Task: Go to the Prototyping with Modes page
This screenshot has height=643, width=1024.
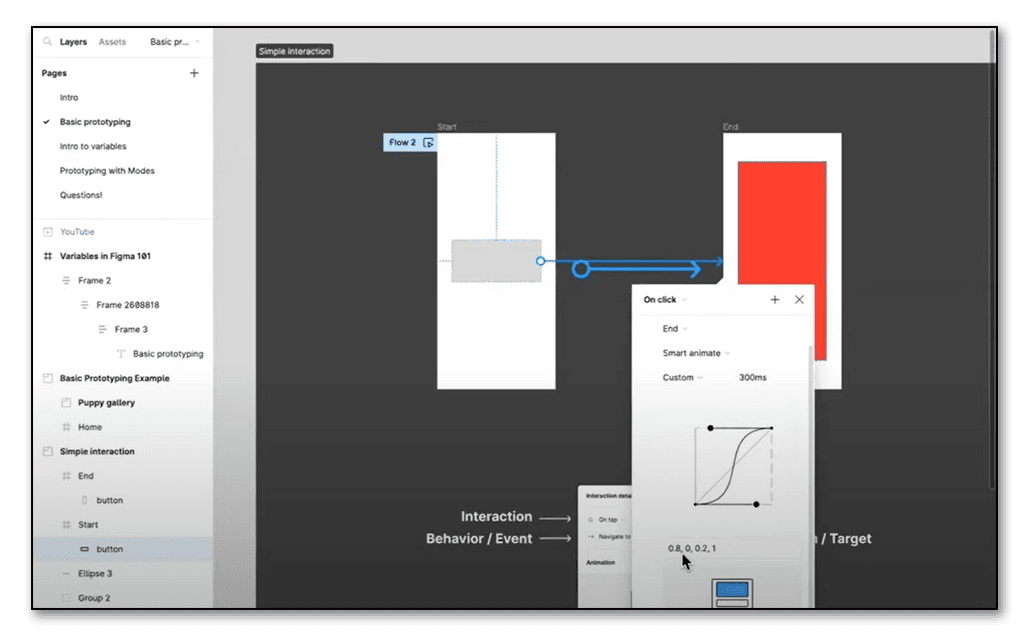Action: pos(107,171)
